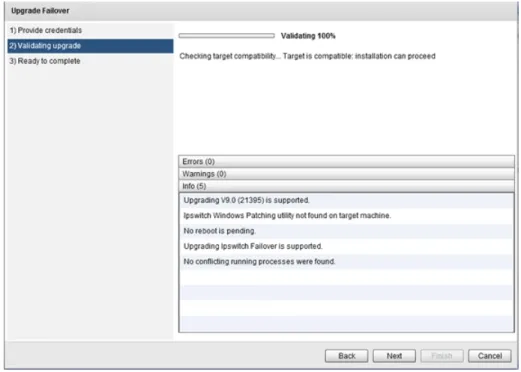The image size is (521, 372).
Task: Select 'Ipswitch Windows Patching utility not found' row
Action: 346,216
